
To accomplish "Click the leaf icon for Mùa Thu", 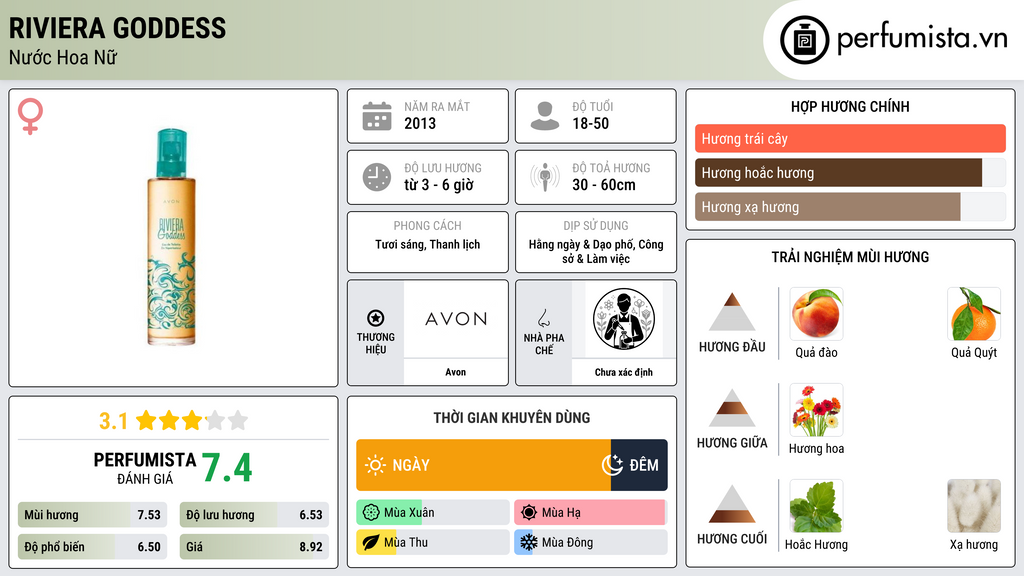I will click(371, 542).
